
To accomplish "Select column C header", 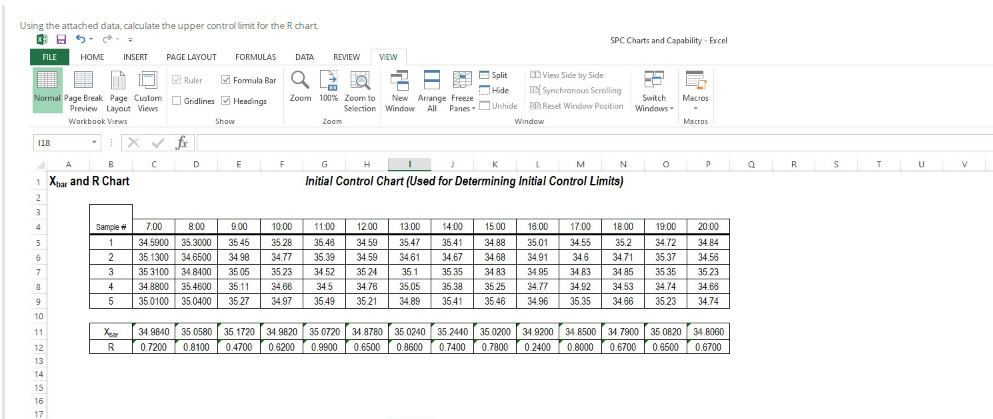I will [x=153, y=164].
